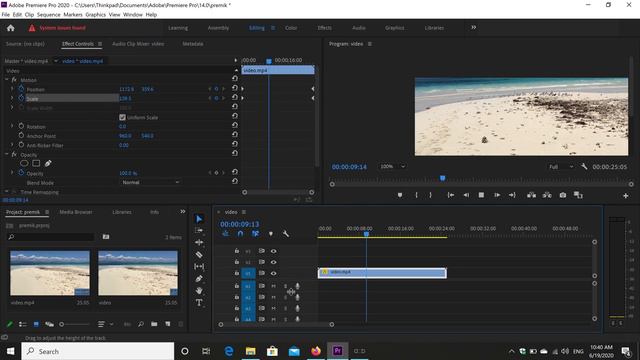640x360 pixels.
Task: Select the Slip tool
Action: pos(199,267)
